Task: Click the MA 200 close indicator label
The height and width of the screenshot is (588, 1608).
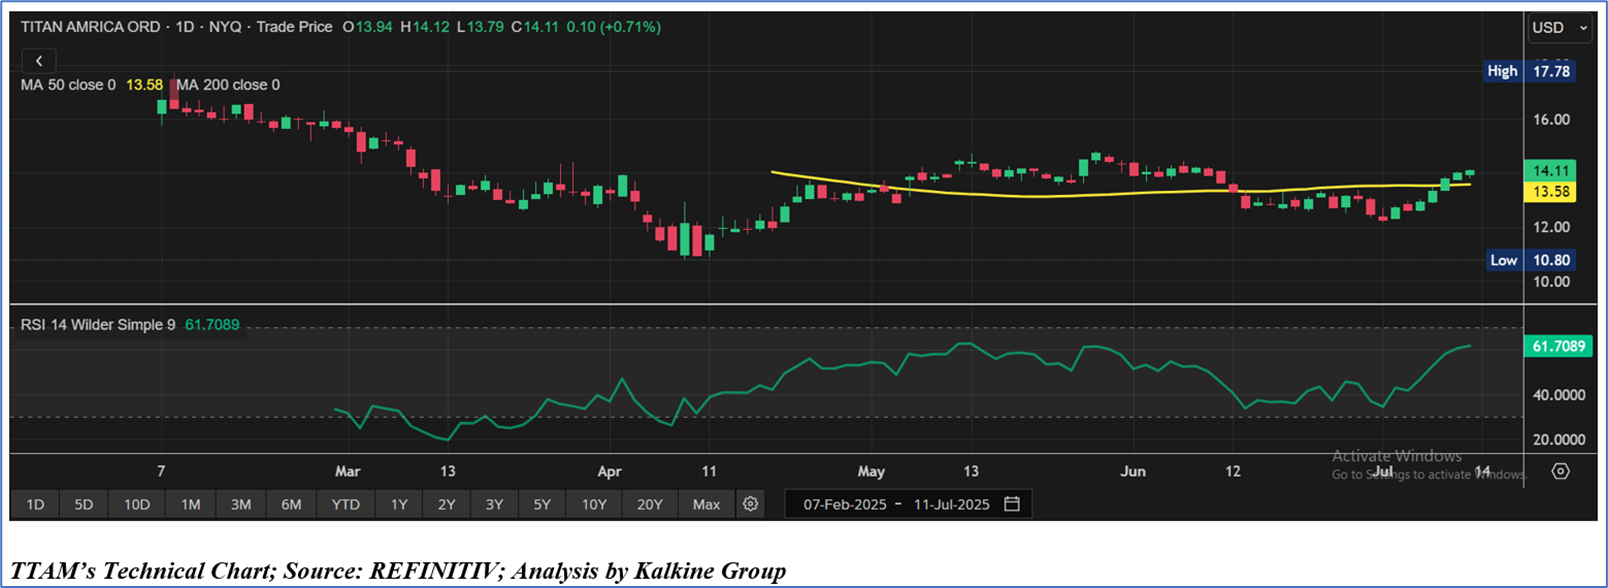Action: click(229, 85)
